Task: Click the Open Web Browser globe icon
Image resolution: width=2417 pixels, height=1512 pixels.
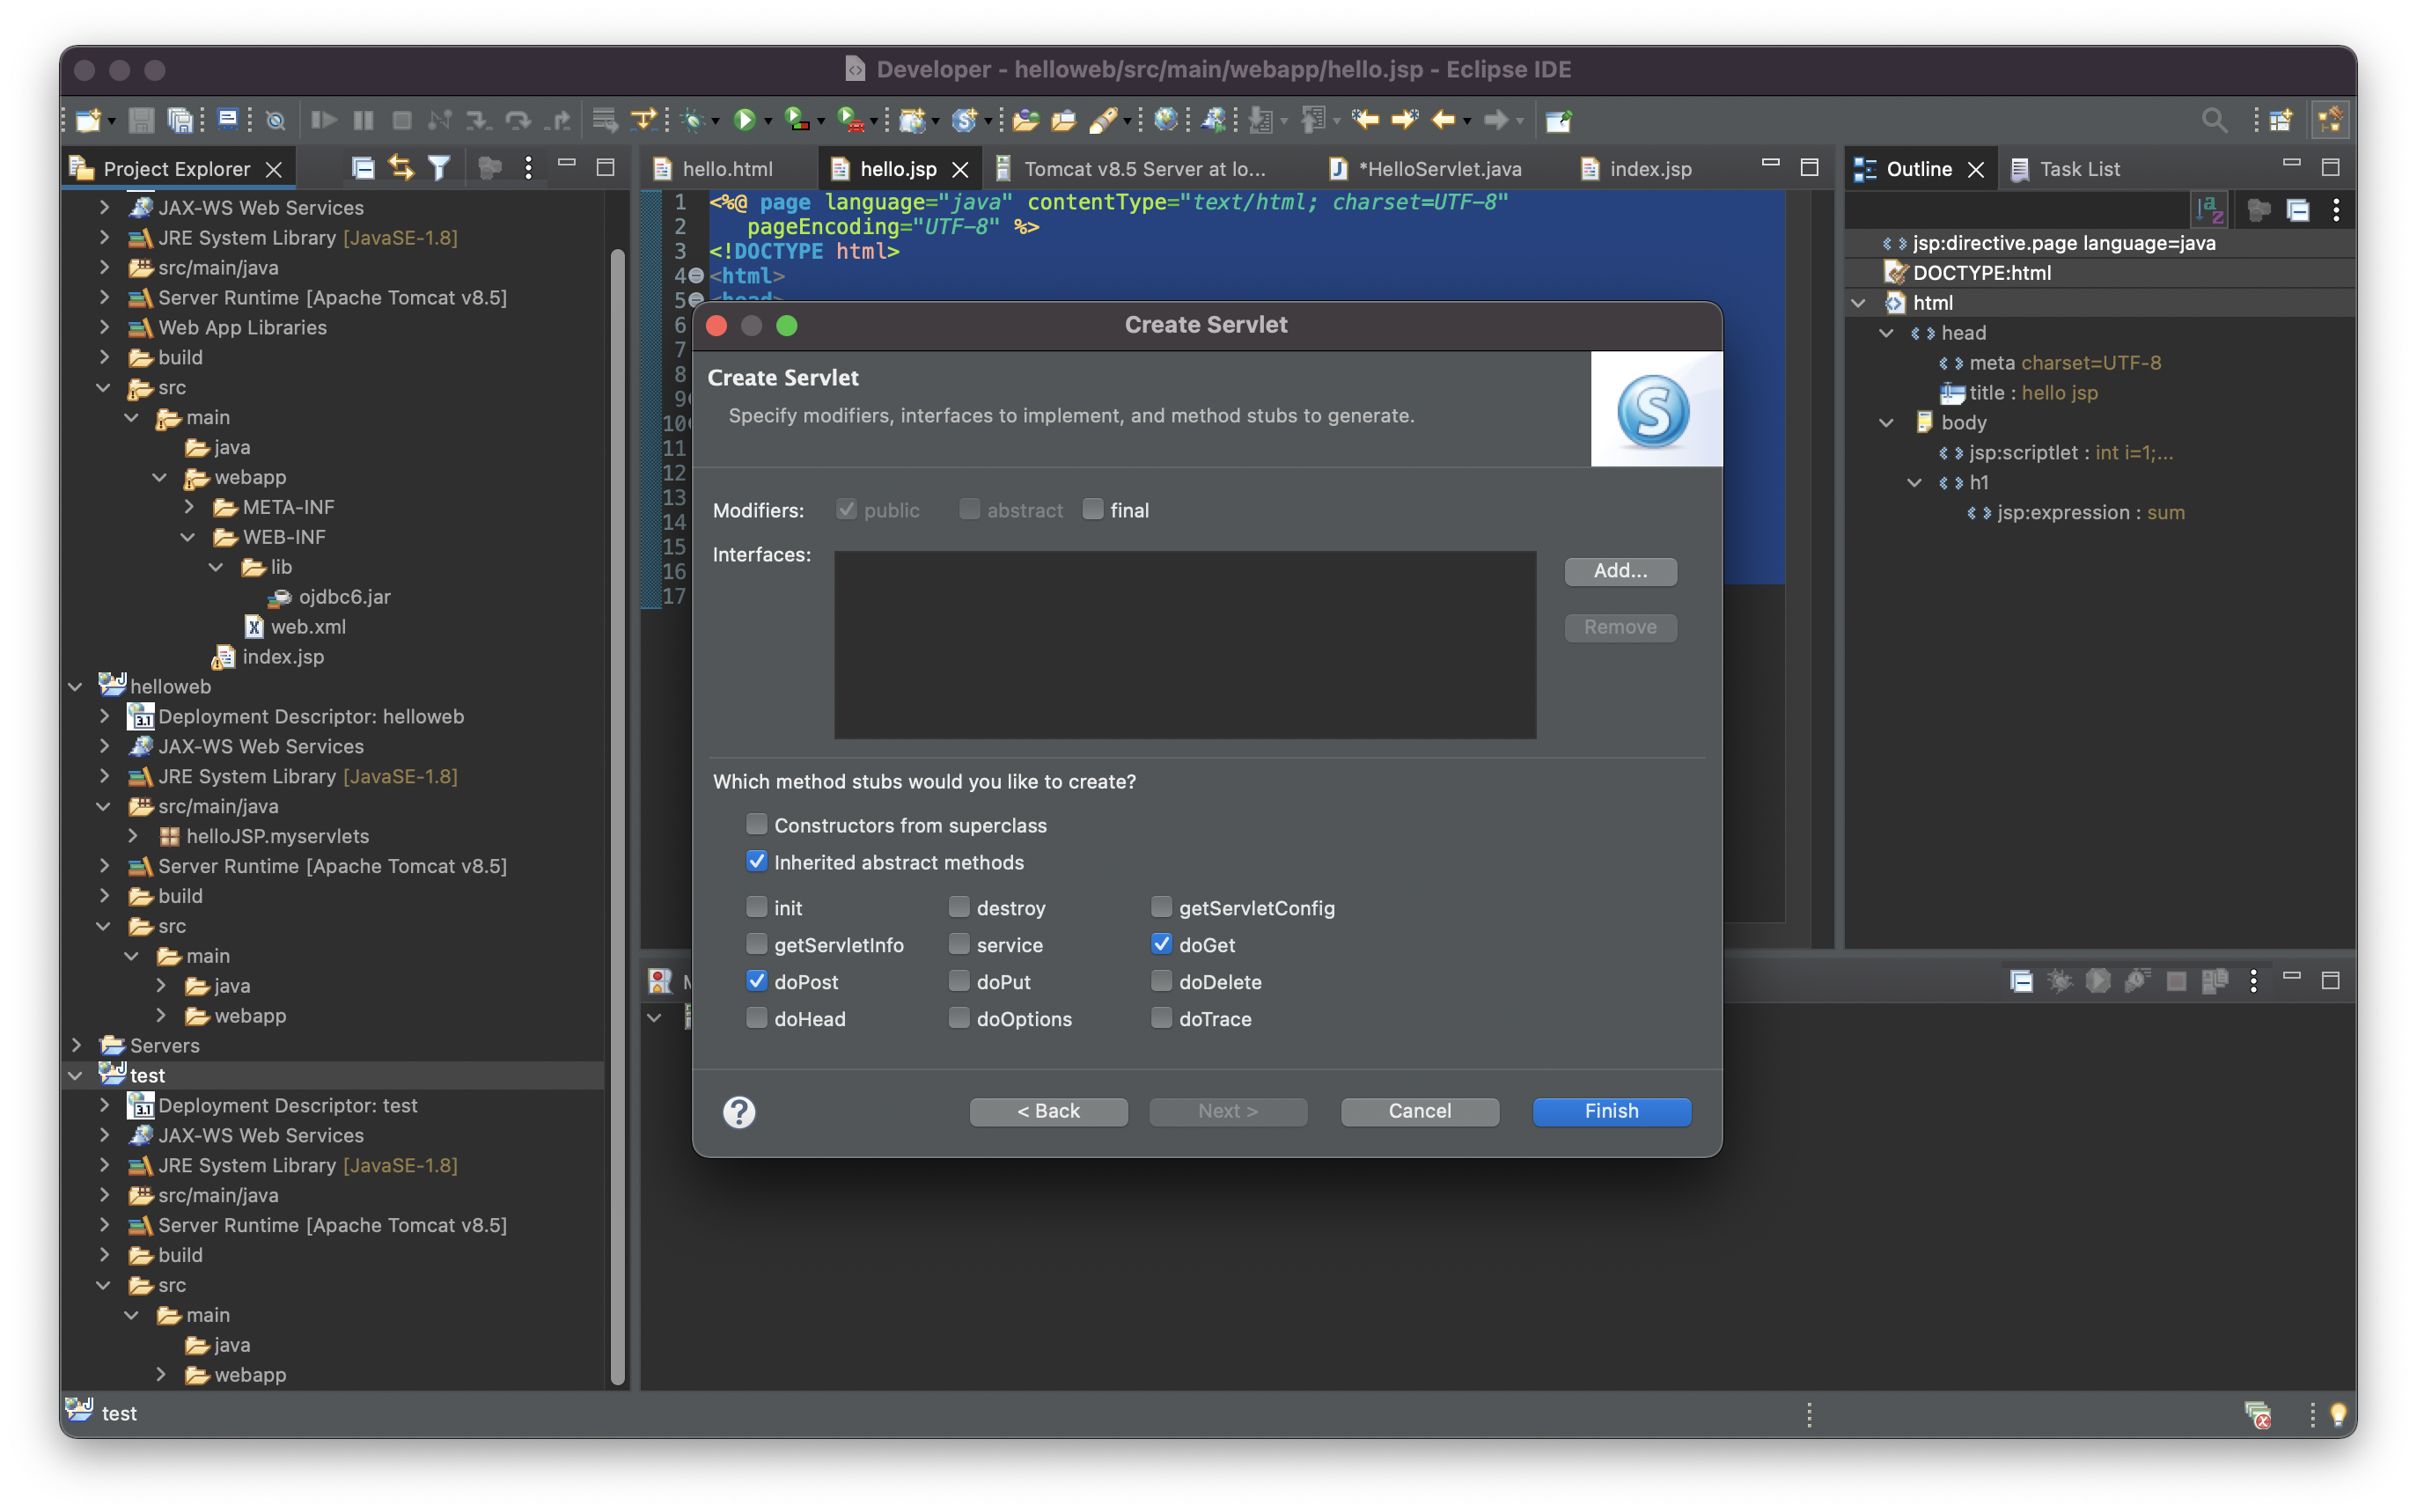Action: 1165,121
